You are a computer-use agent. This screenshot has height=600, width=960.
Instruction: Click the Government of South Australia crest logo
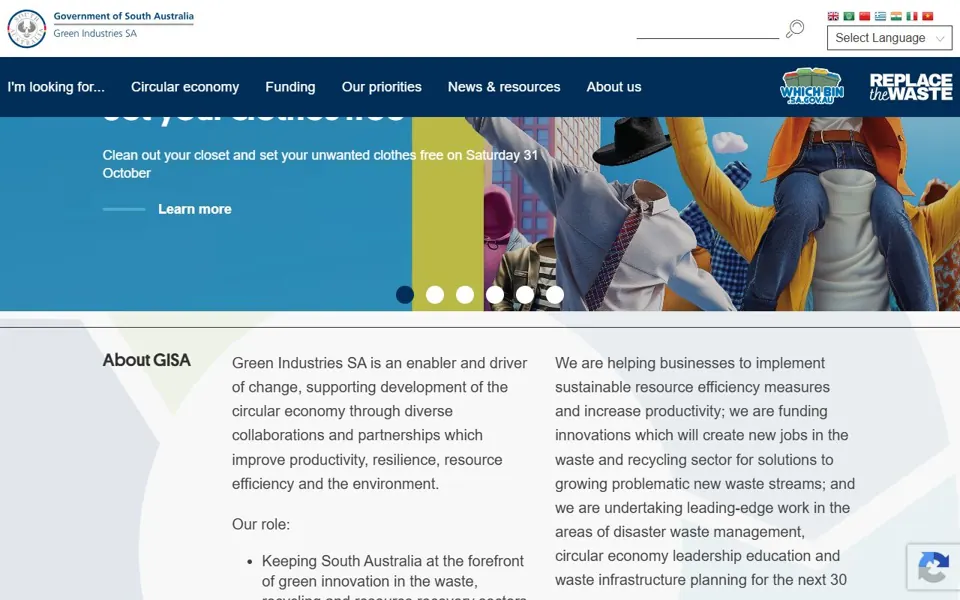click(26, 29)
